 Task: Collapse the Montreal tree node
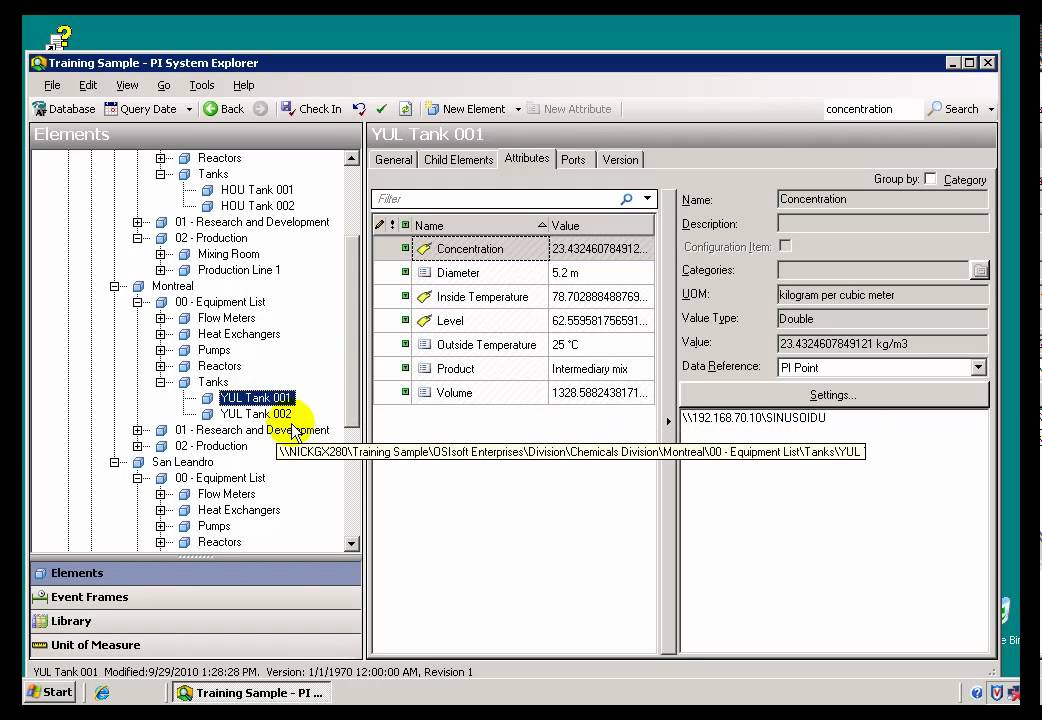(114, 286)
